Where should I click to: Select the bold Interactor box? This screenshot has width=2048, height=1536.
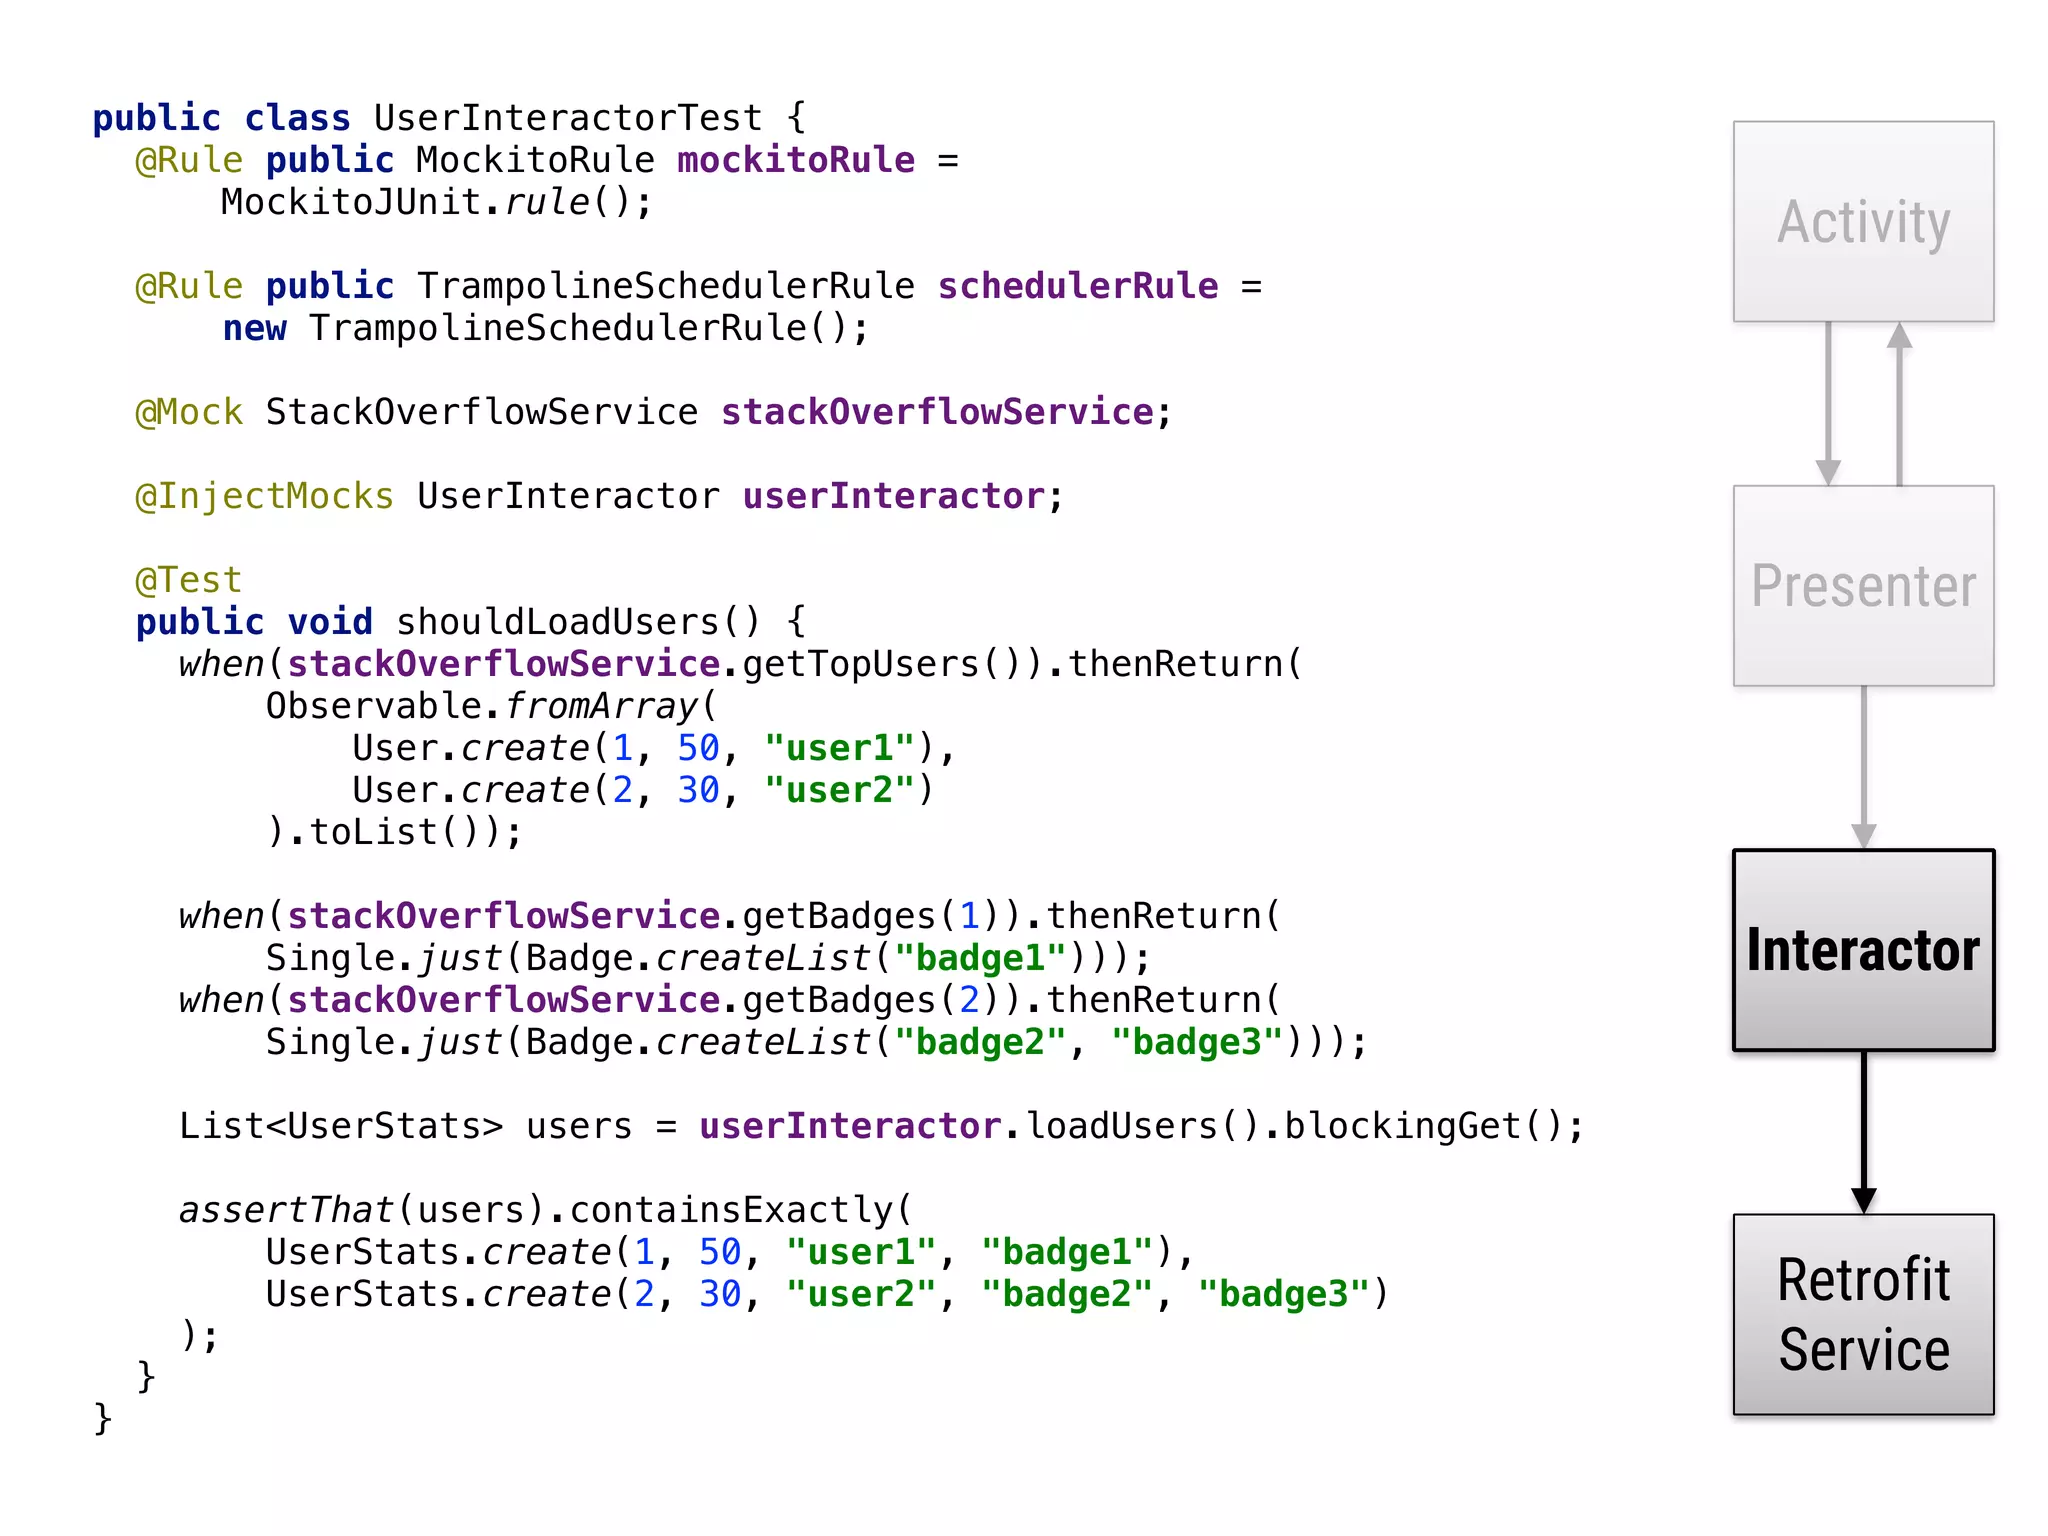[1863, 949]
